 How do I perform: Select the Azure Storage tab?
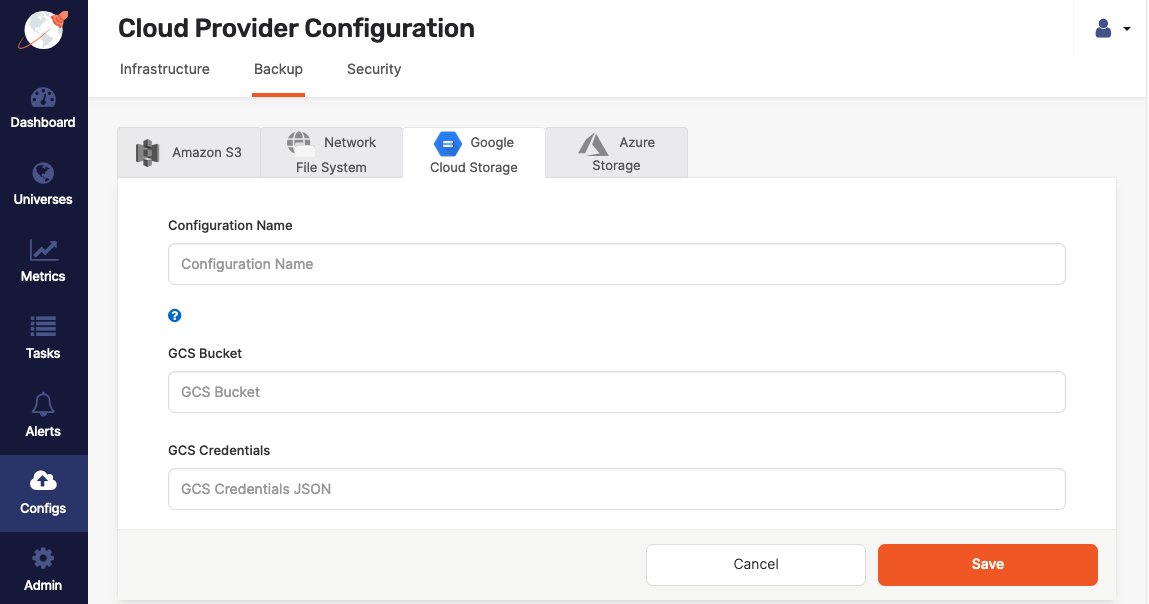pyautogui.click(x=616, y=154)
